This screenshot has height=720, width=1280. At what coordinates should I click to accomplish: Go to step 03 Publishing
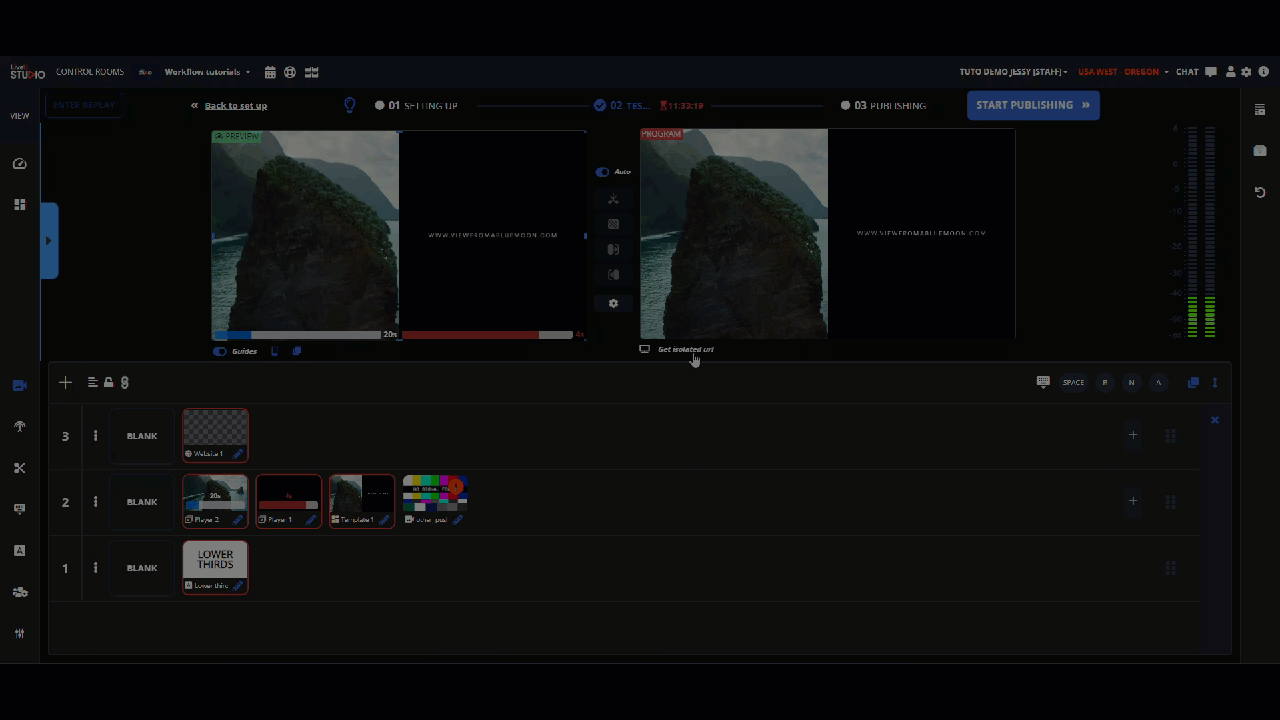[x=883, y=105]
